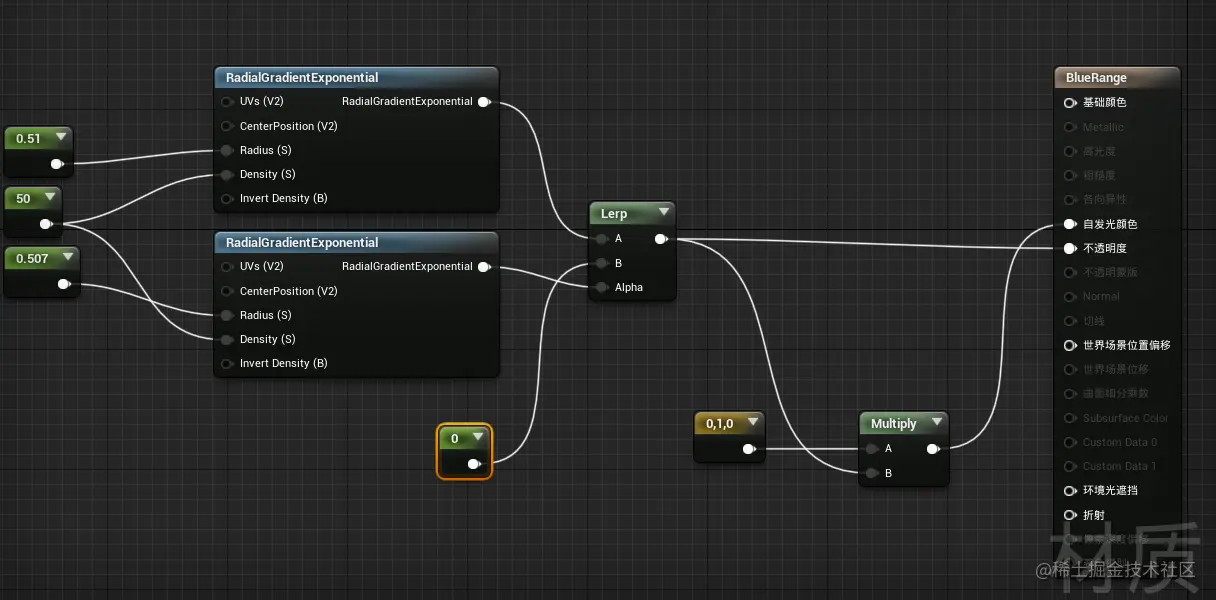
Task: Click UVs (V2) pin on gradient node feeding Lerp Alpha
Action: pos(227,267)
